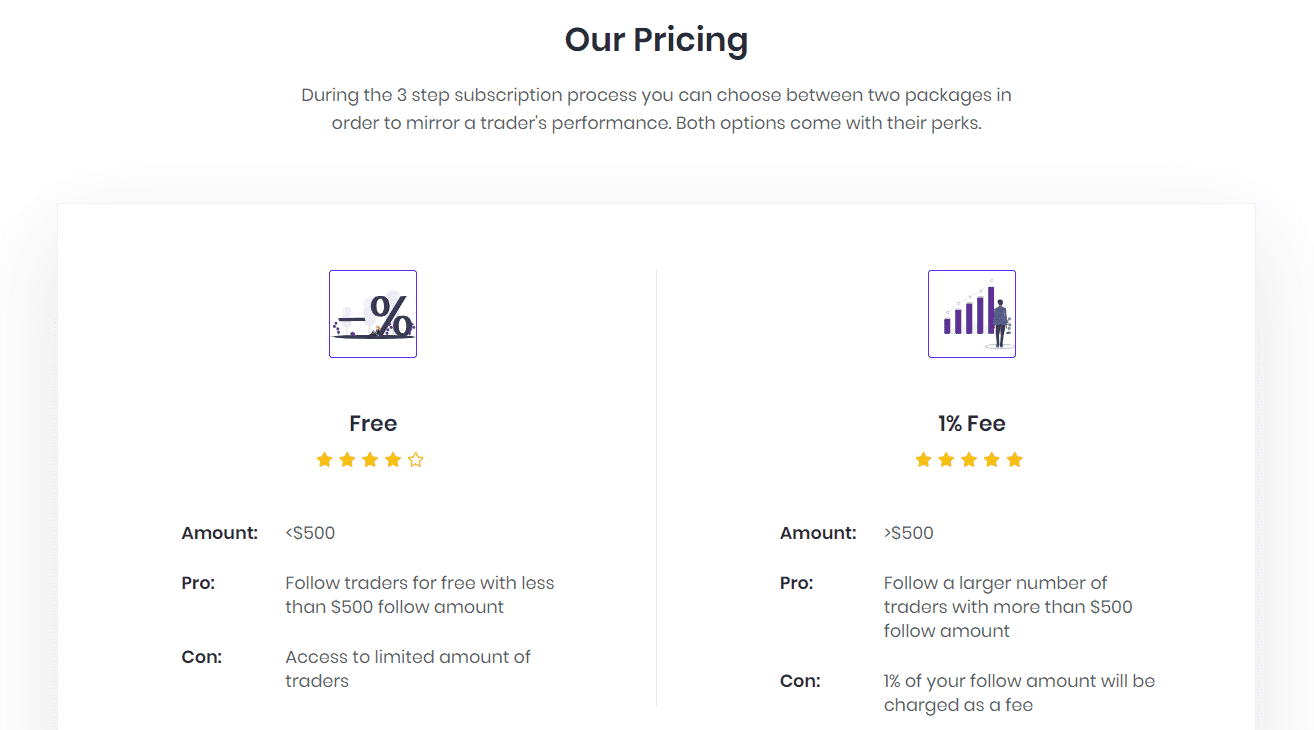The width and height of the screenshot is (1314, 730).
Task: Click the bar chart illustration icon
Action: click(x=972, y=314)
